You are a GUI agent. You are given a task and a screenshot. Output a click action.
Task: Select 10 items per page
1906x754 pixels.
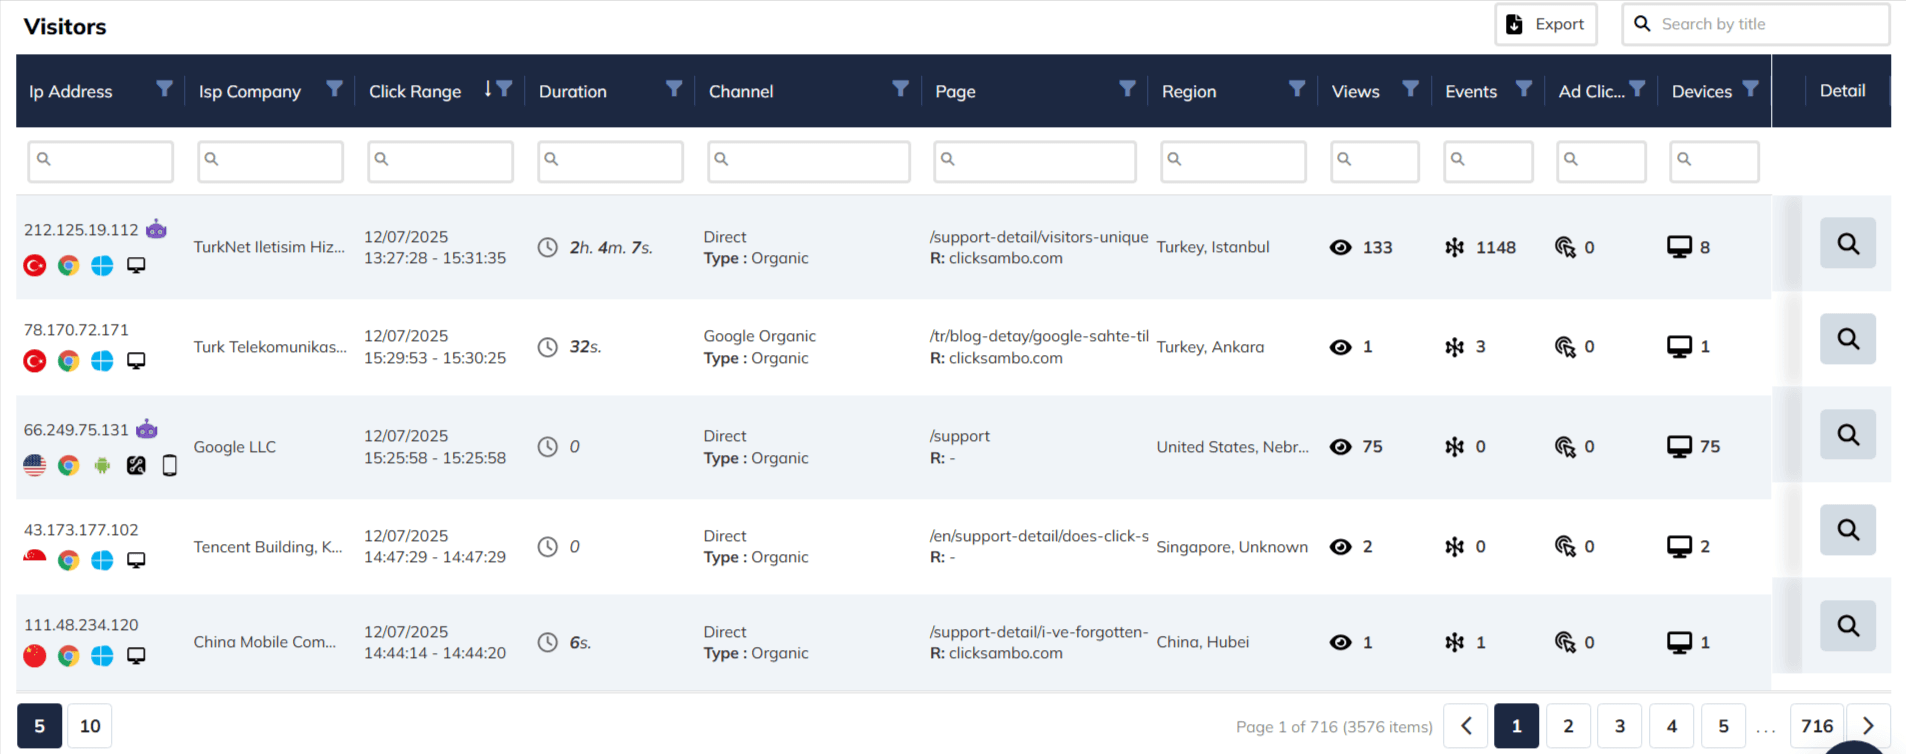pos(90,726)
